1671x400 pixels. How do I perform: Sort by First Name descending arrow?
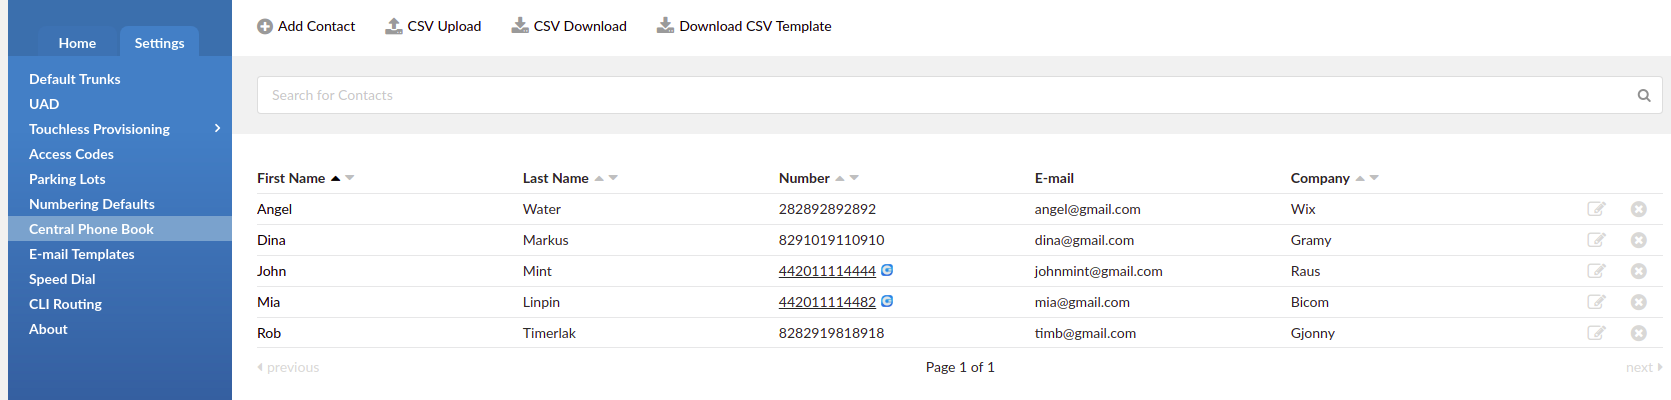(350, 178)
